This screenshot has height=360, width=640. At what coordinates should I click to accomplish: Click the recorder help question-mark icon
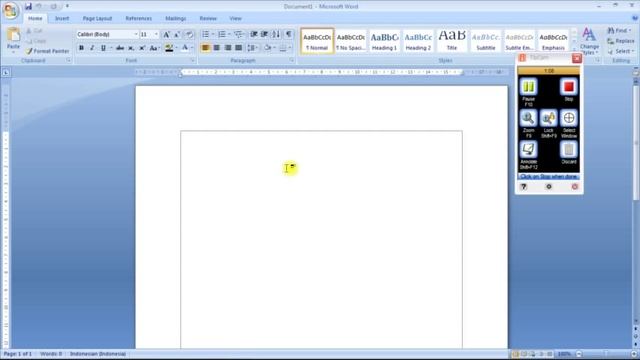[524, 187]
